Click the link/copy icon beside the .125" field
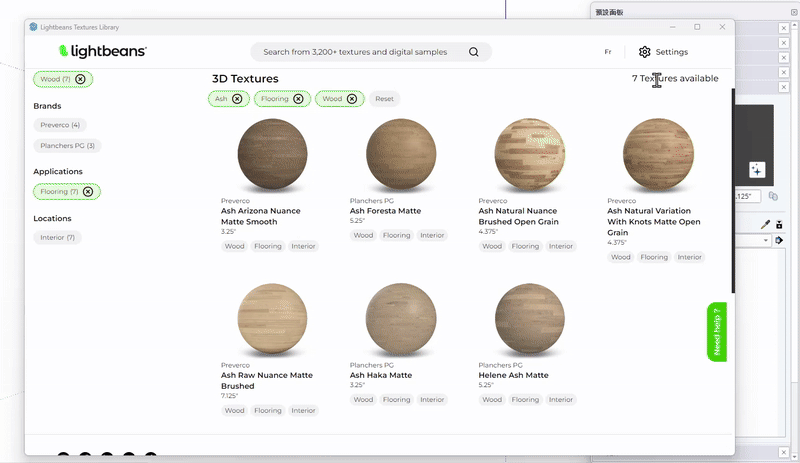 click(x=773, y=196)
